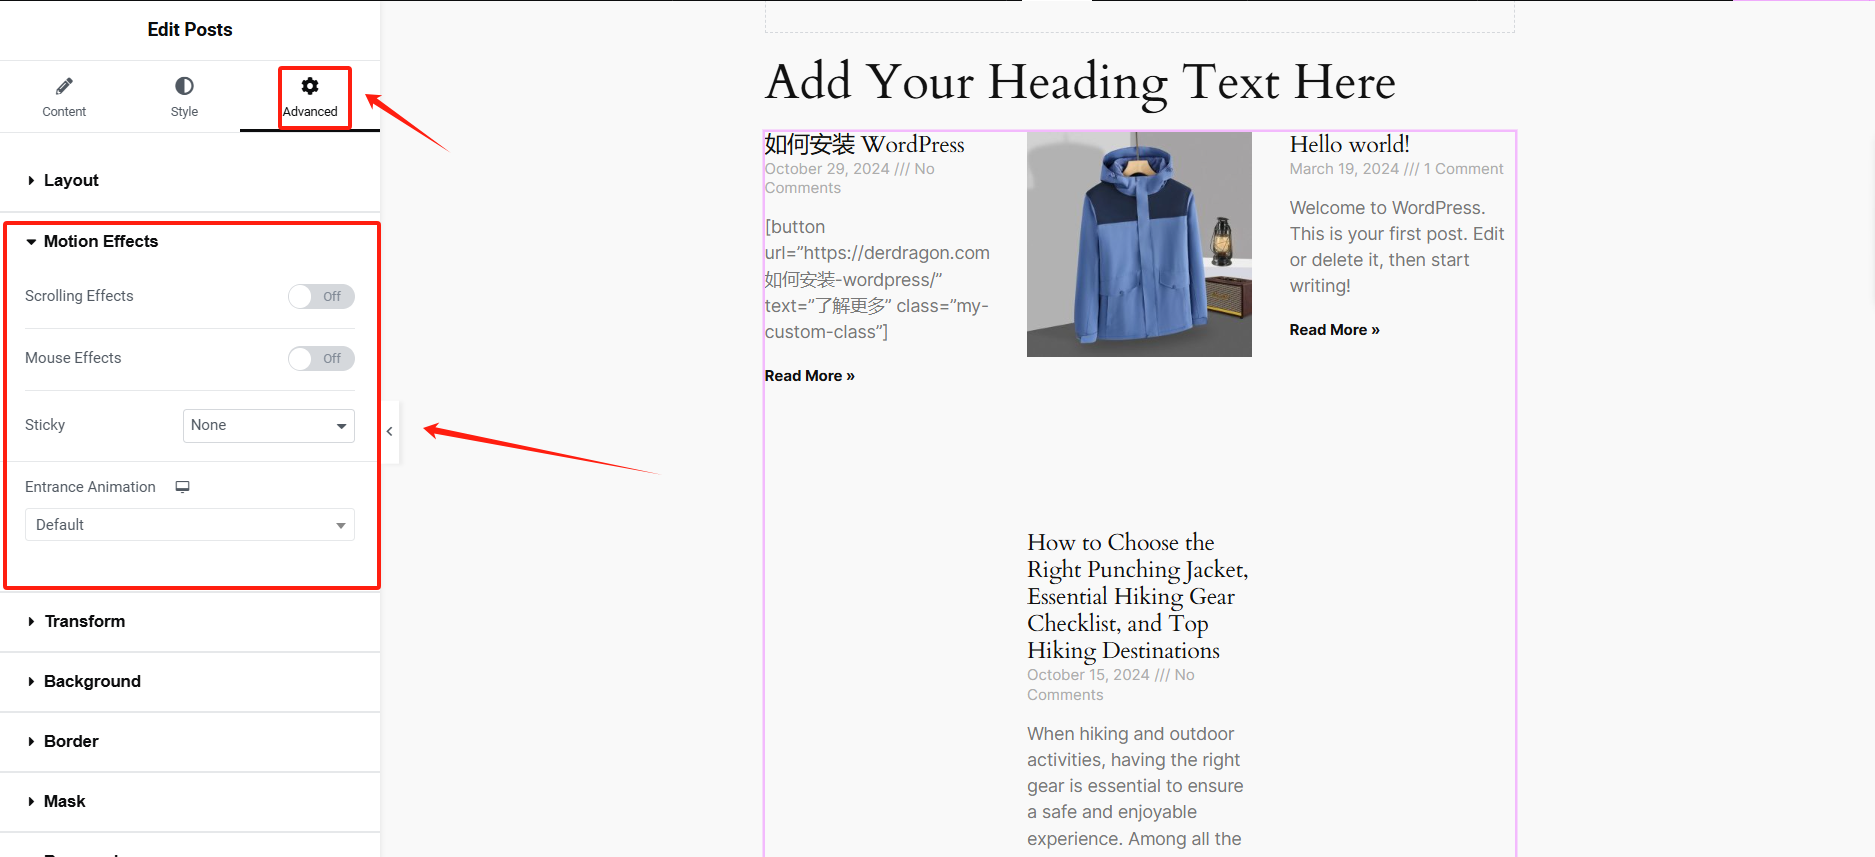Click the Advanced tab gear icon

[310, 86]
